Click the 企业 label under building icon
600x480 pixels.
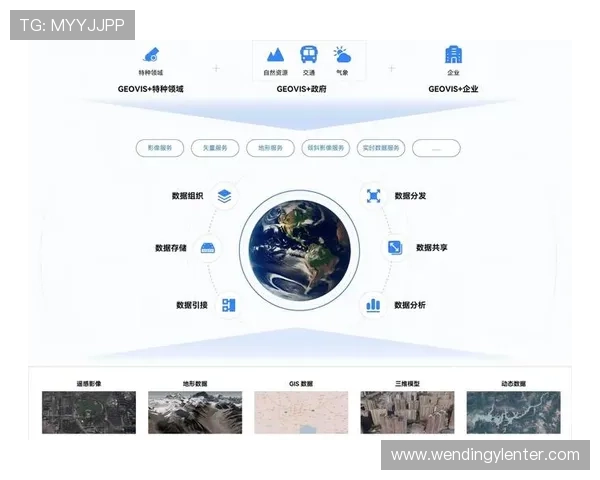pyautogui.click(x=453, y=72)
